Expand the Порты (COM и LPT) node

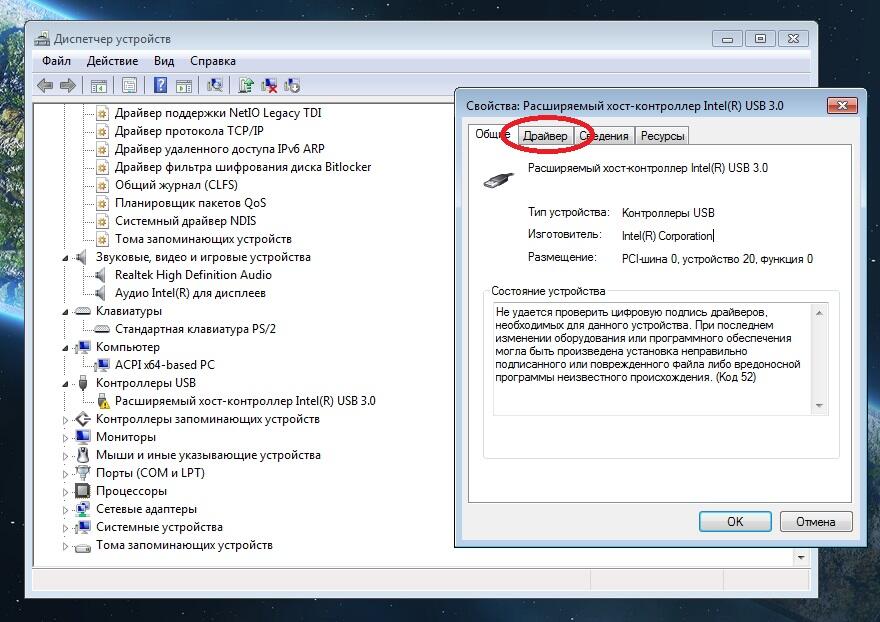(x=65, y=473)
